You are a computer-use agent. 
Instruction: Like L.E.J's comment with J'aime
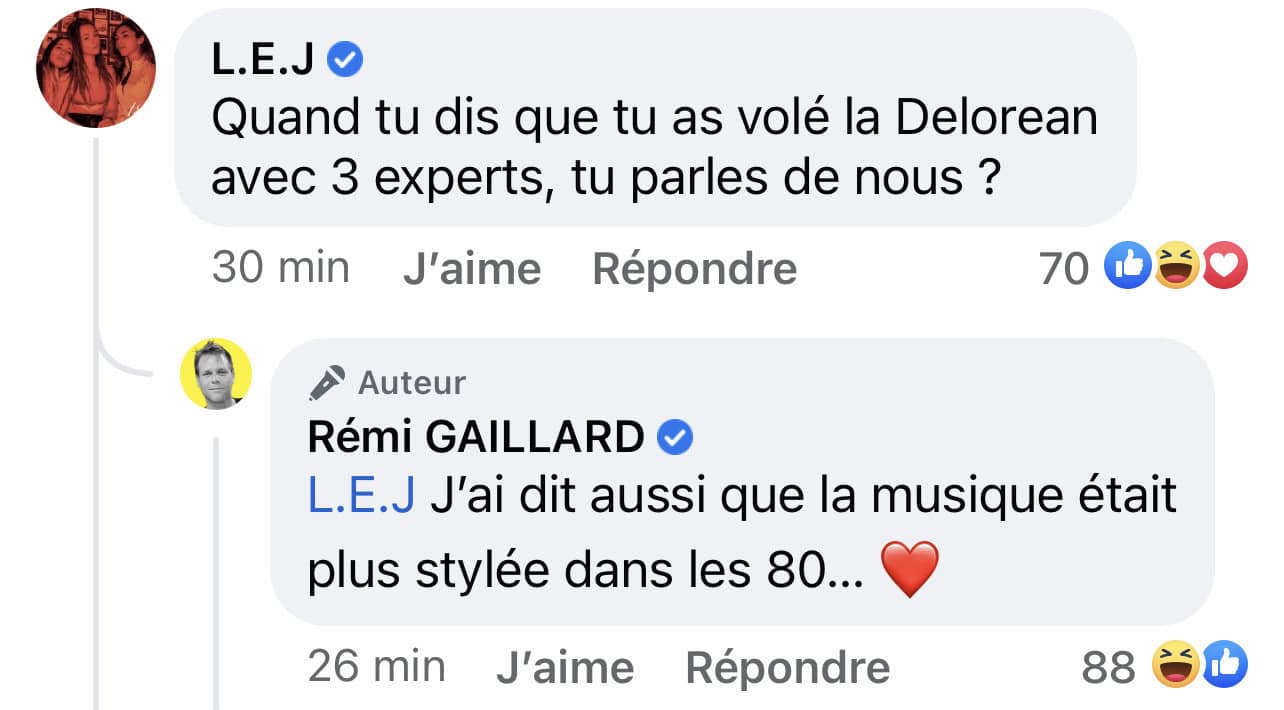[472, 269]
